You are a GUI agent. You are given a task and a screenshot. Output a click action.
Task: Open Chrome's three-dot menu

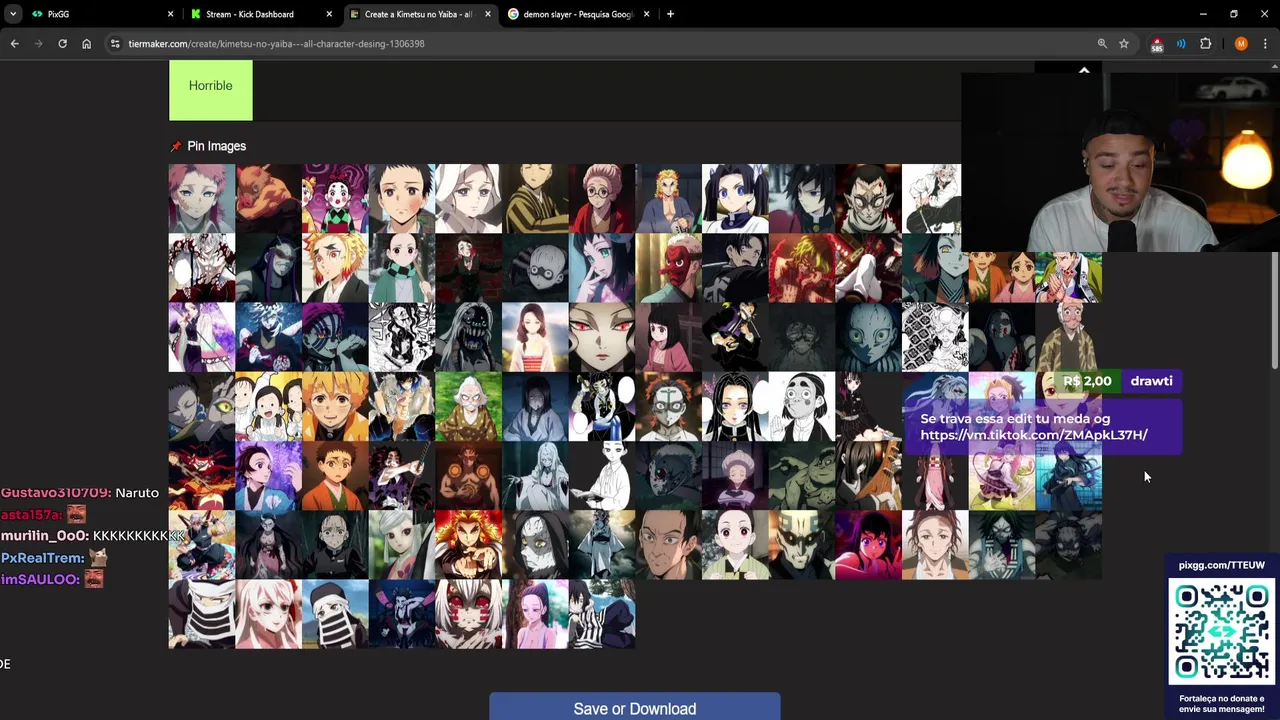[x=1265, y=44]
